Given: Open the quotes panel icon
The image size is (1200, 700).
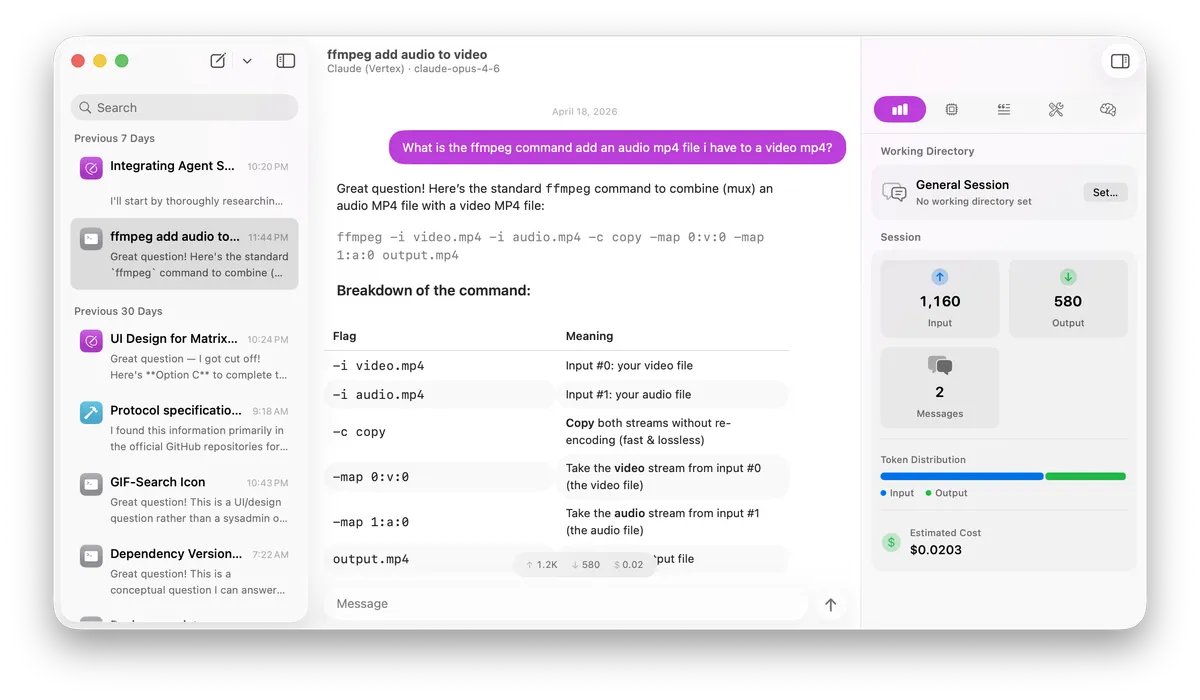Looking at the screenshot, I should 1004,109.
